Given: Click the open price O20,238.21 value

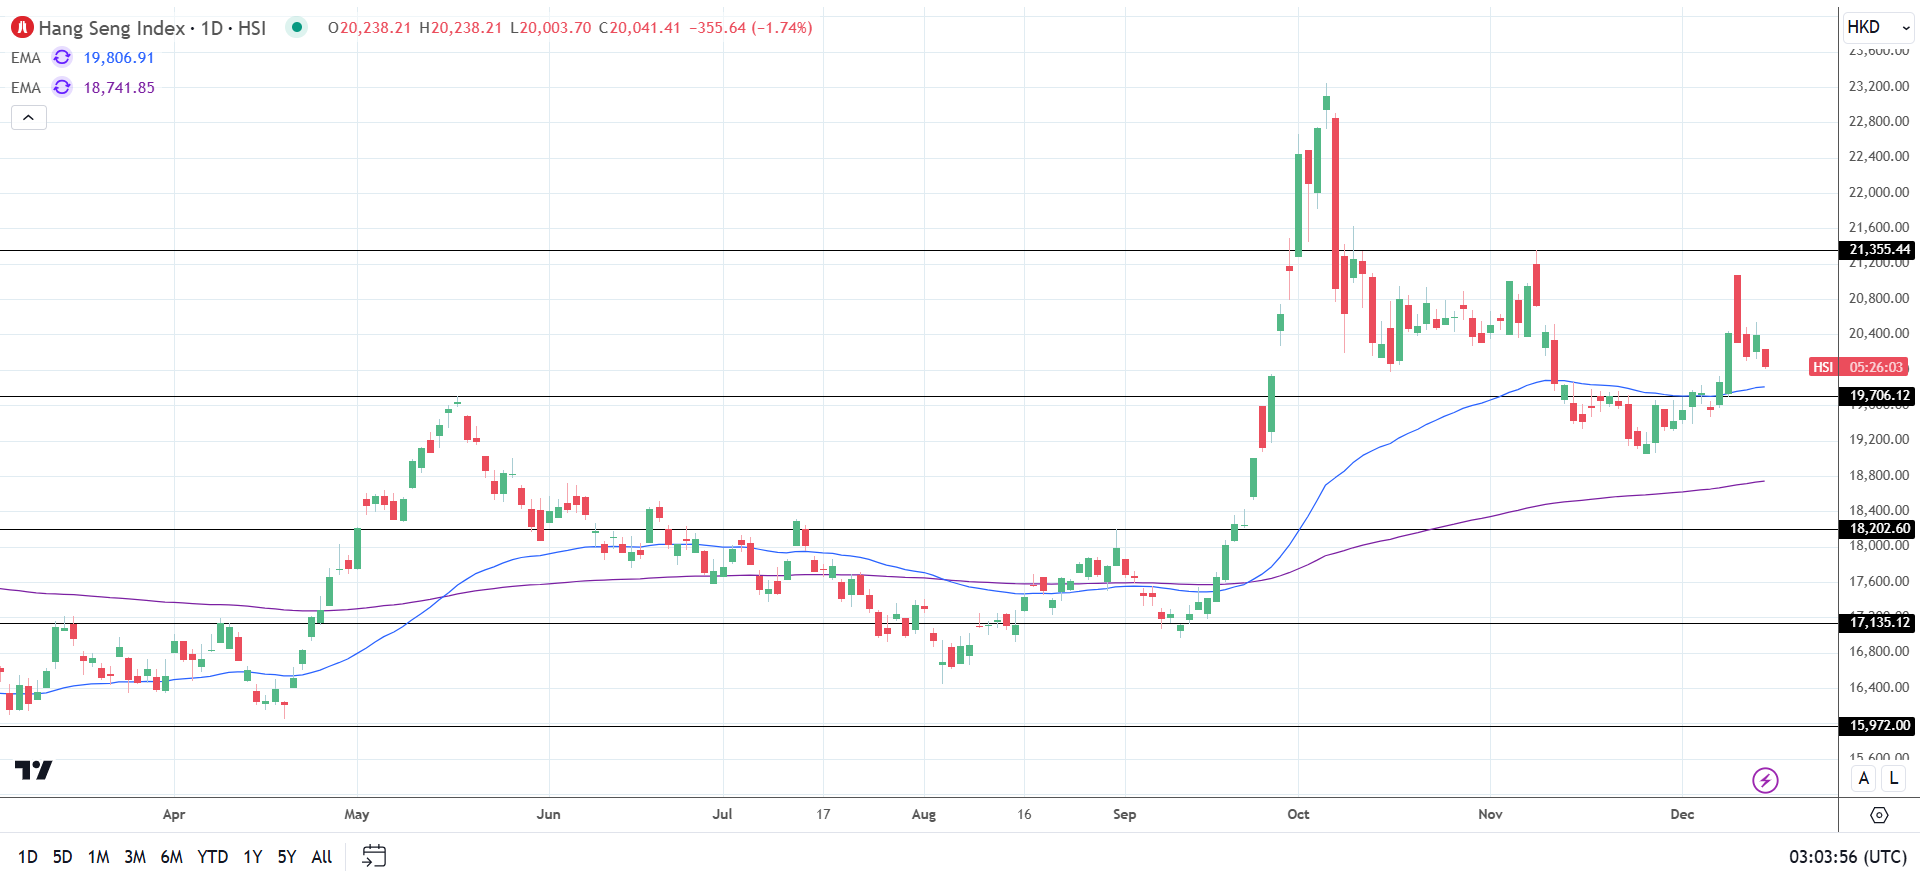Looking at the screenshot, I should pos(369,28).
